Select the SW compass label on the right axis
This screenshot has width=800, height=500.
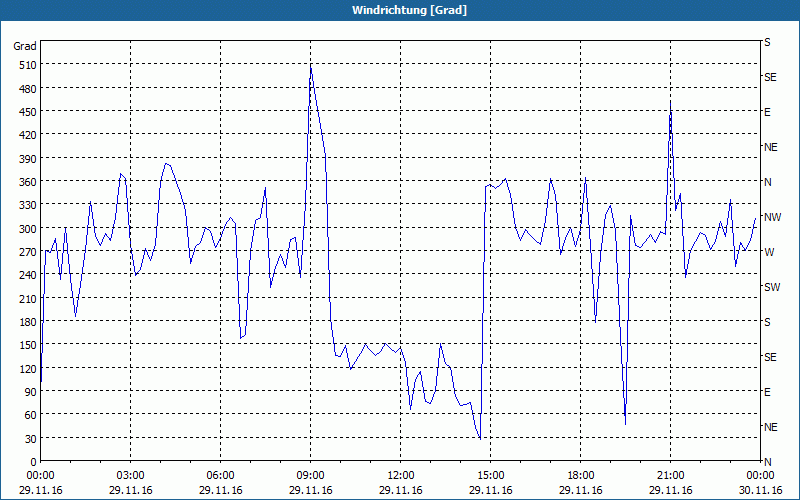pos(772,287)
